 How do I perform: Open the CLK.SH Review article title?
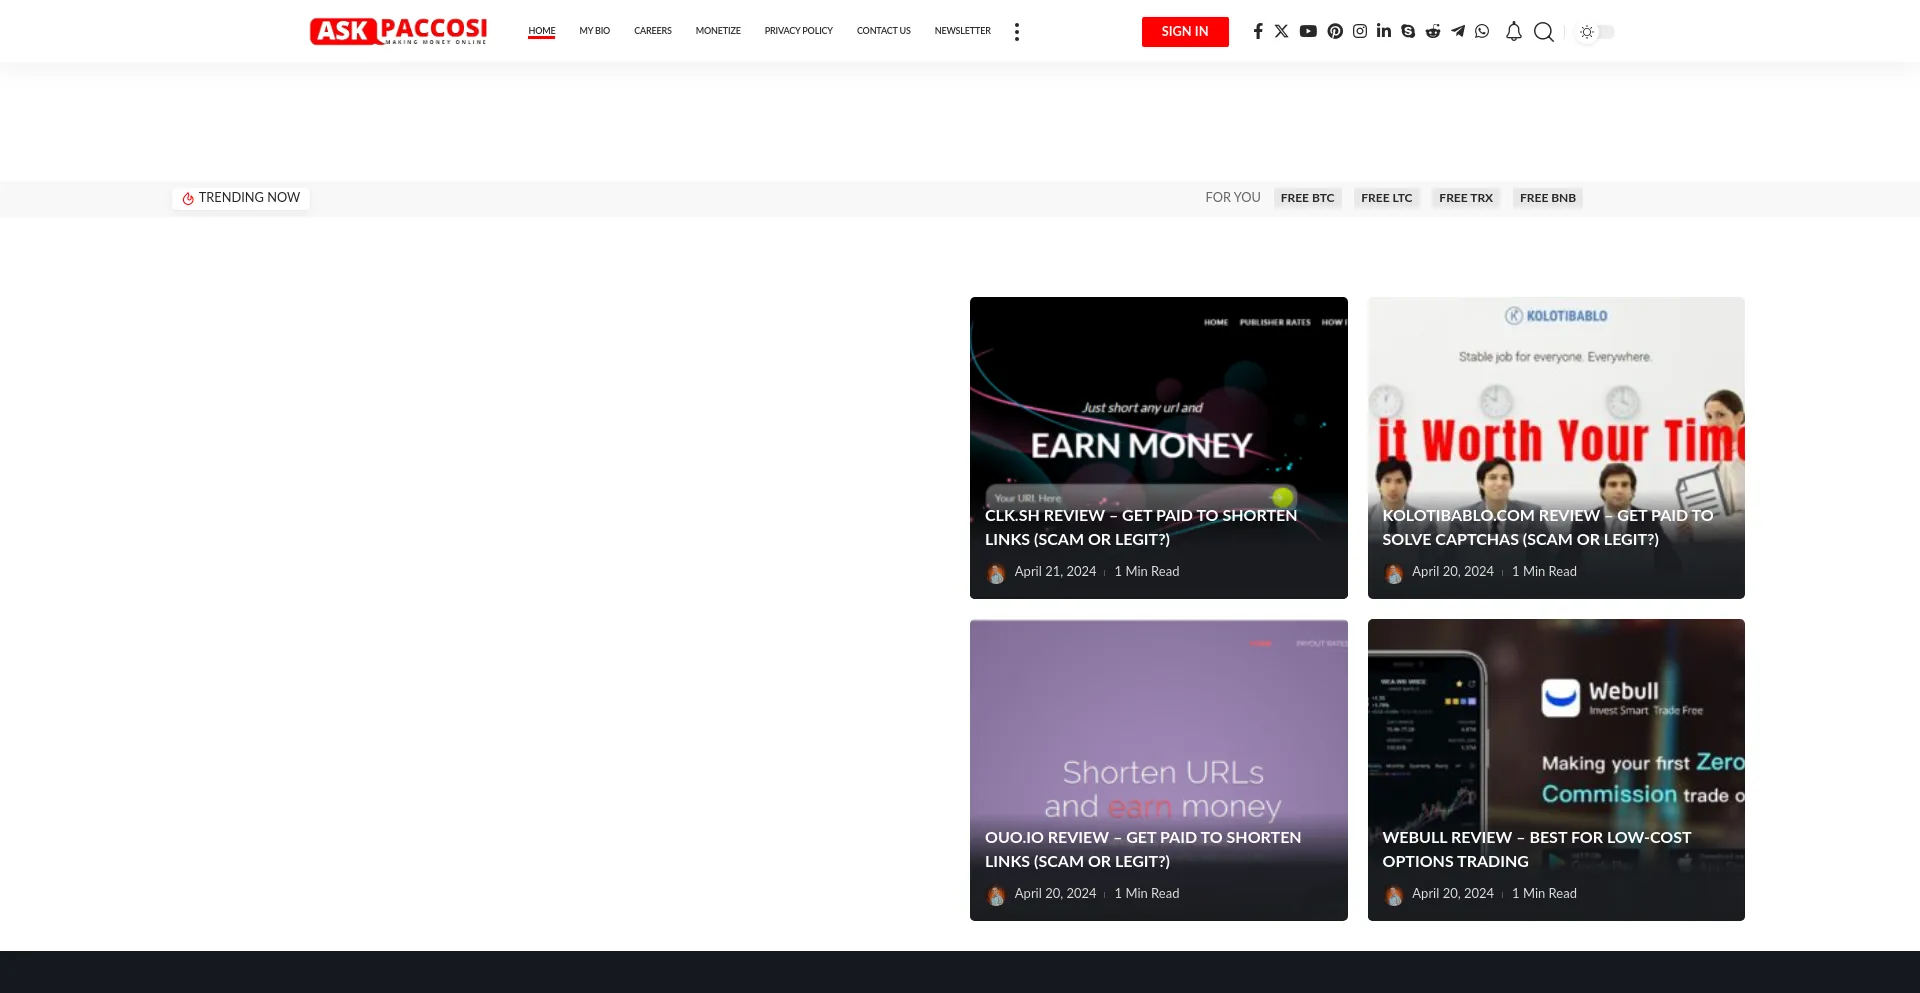[x=1141, y=527]
